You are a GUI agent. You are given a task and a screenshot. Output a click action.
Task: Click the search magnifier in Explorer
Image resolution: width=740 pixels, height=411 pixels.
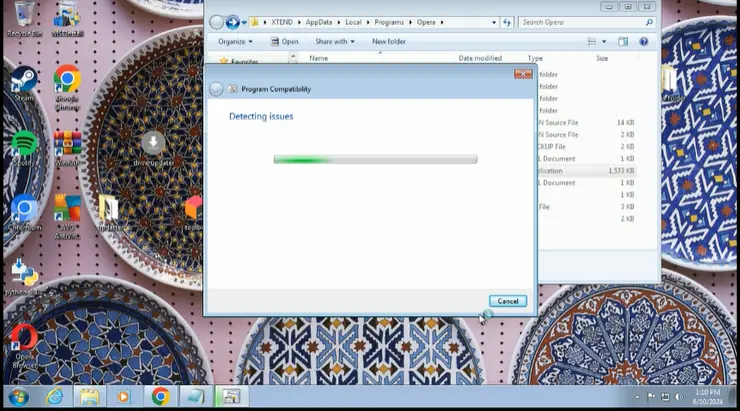[x=649, y=22]
